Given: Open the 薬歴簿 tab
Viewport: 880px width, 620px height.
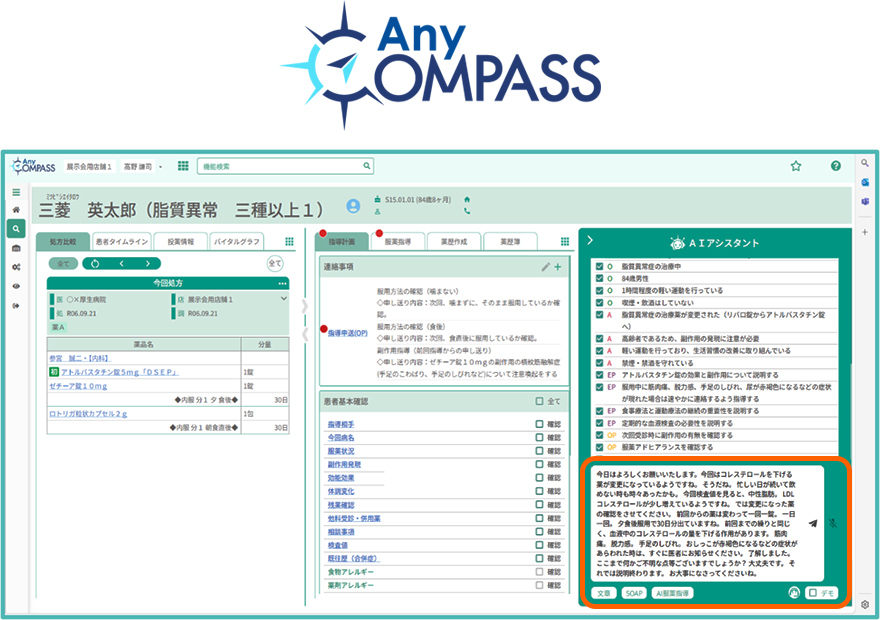Looking at the screenshot, I should coord(510,241).
